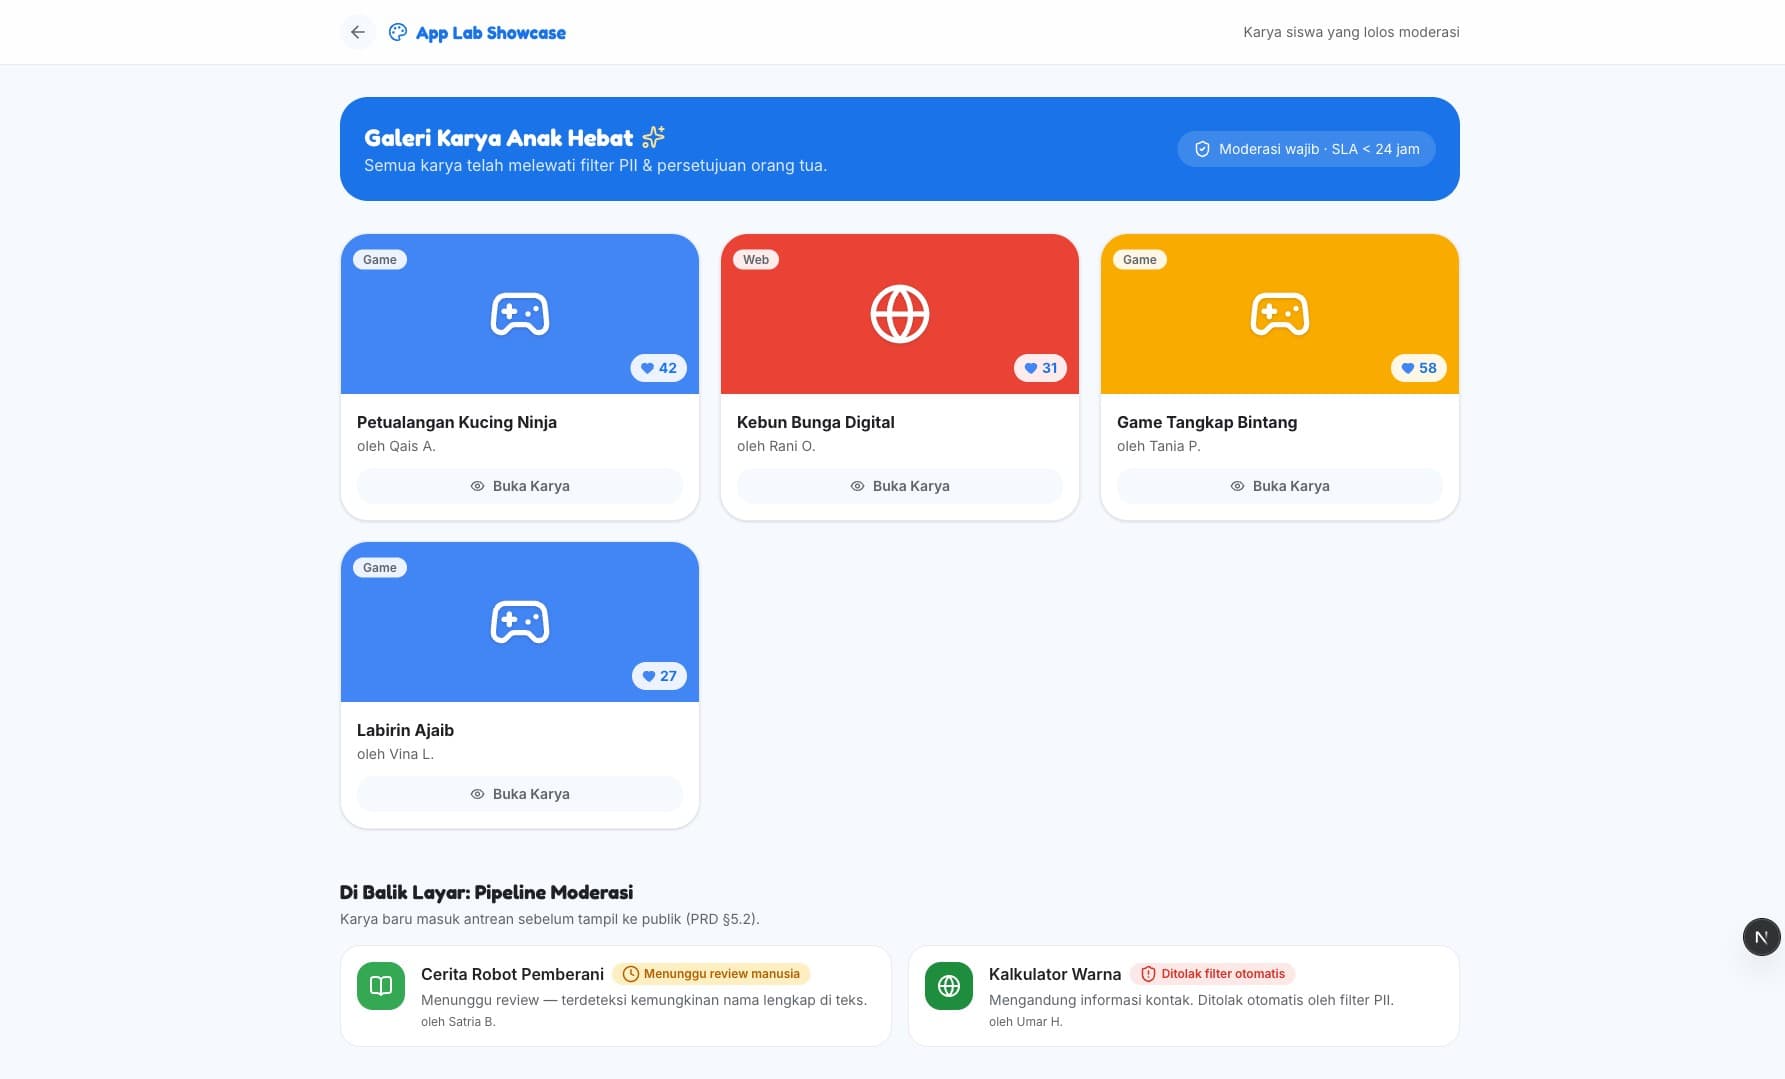Image resolution: width=1785 pixels, height=1079 pixels.
Task: Click the round N badge at right edge
Action: point(1762,937)
